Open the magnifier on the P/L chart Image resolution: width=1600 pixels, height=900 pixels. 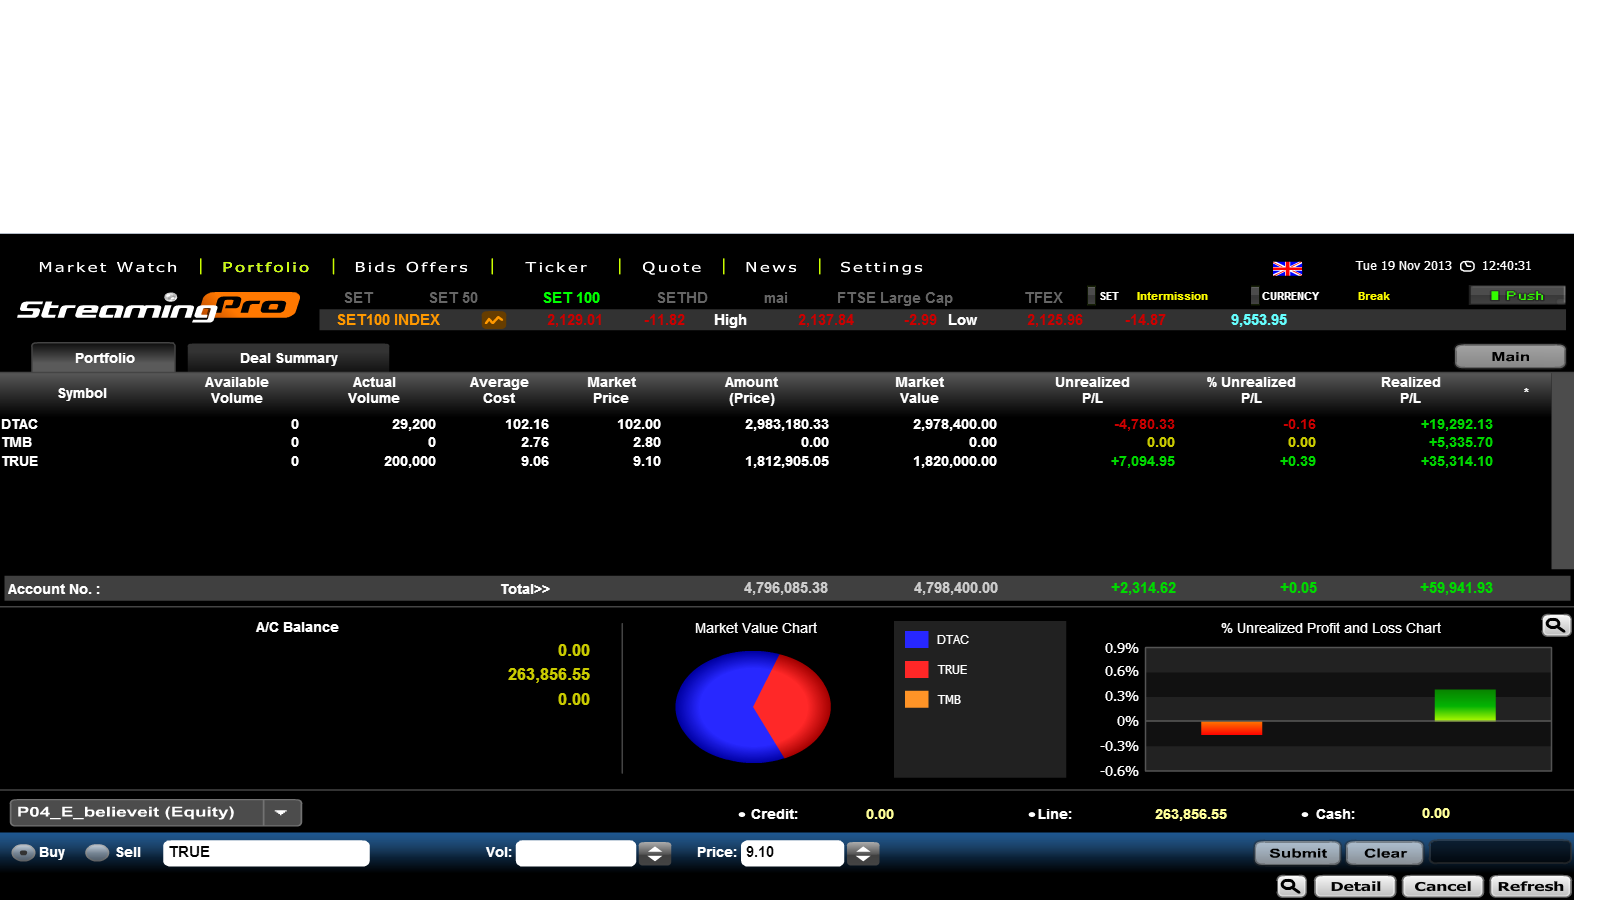click(x=1556, y=625)
